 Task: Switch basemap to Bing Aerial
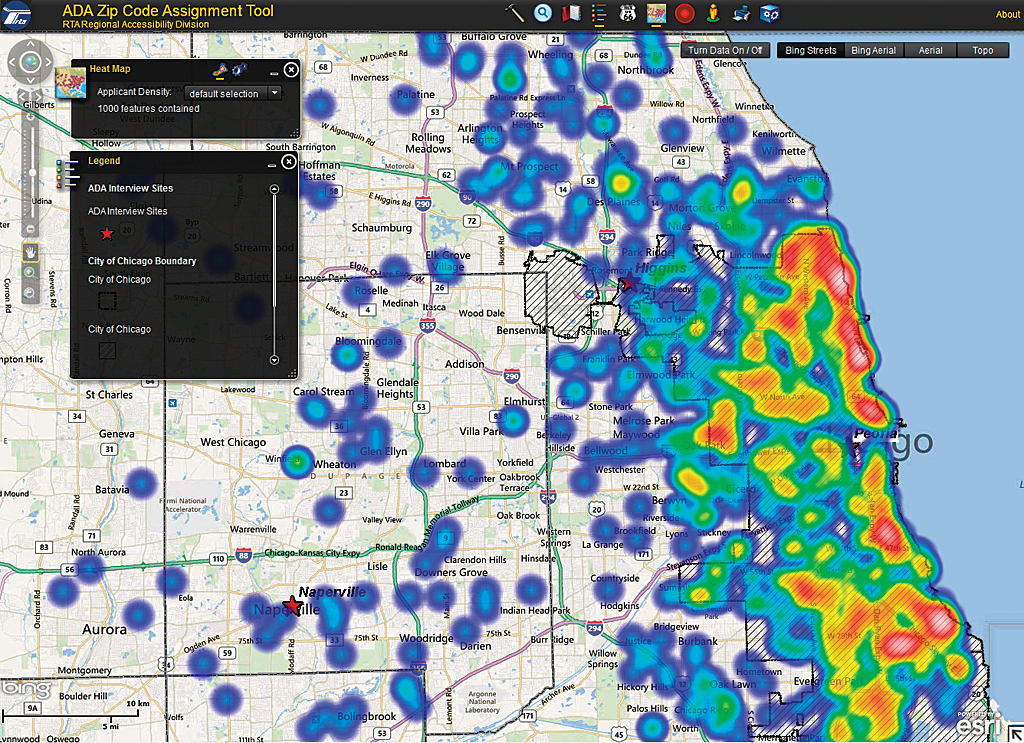point(874,50)
